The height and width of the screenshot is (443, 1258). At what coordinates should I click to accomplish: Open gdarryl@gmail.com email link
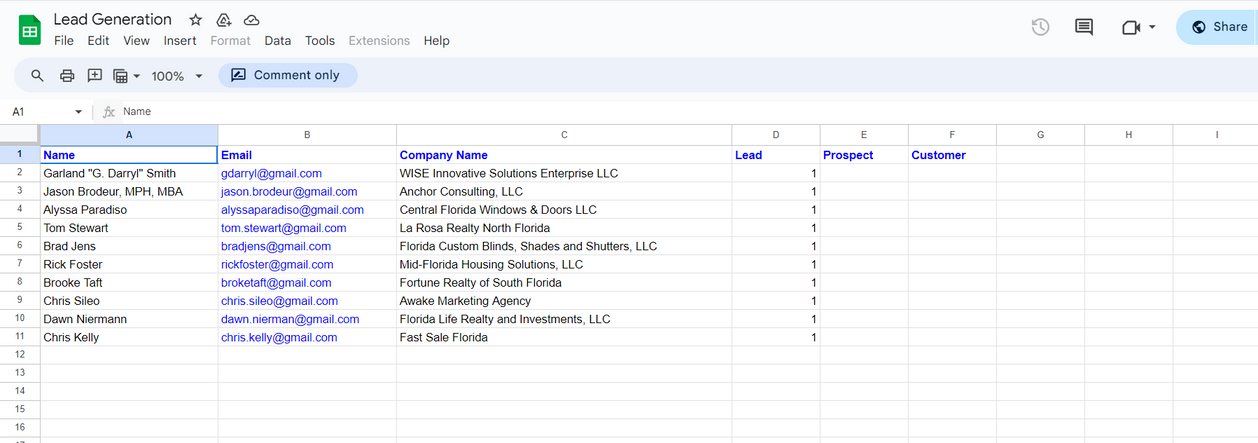click(271, 173)
